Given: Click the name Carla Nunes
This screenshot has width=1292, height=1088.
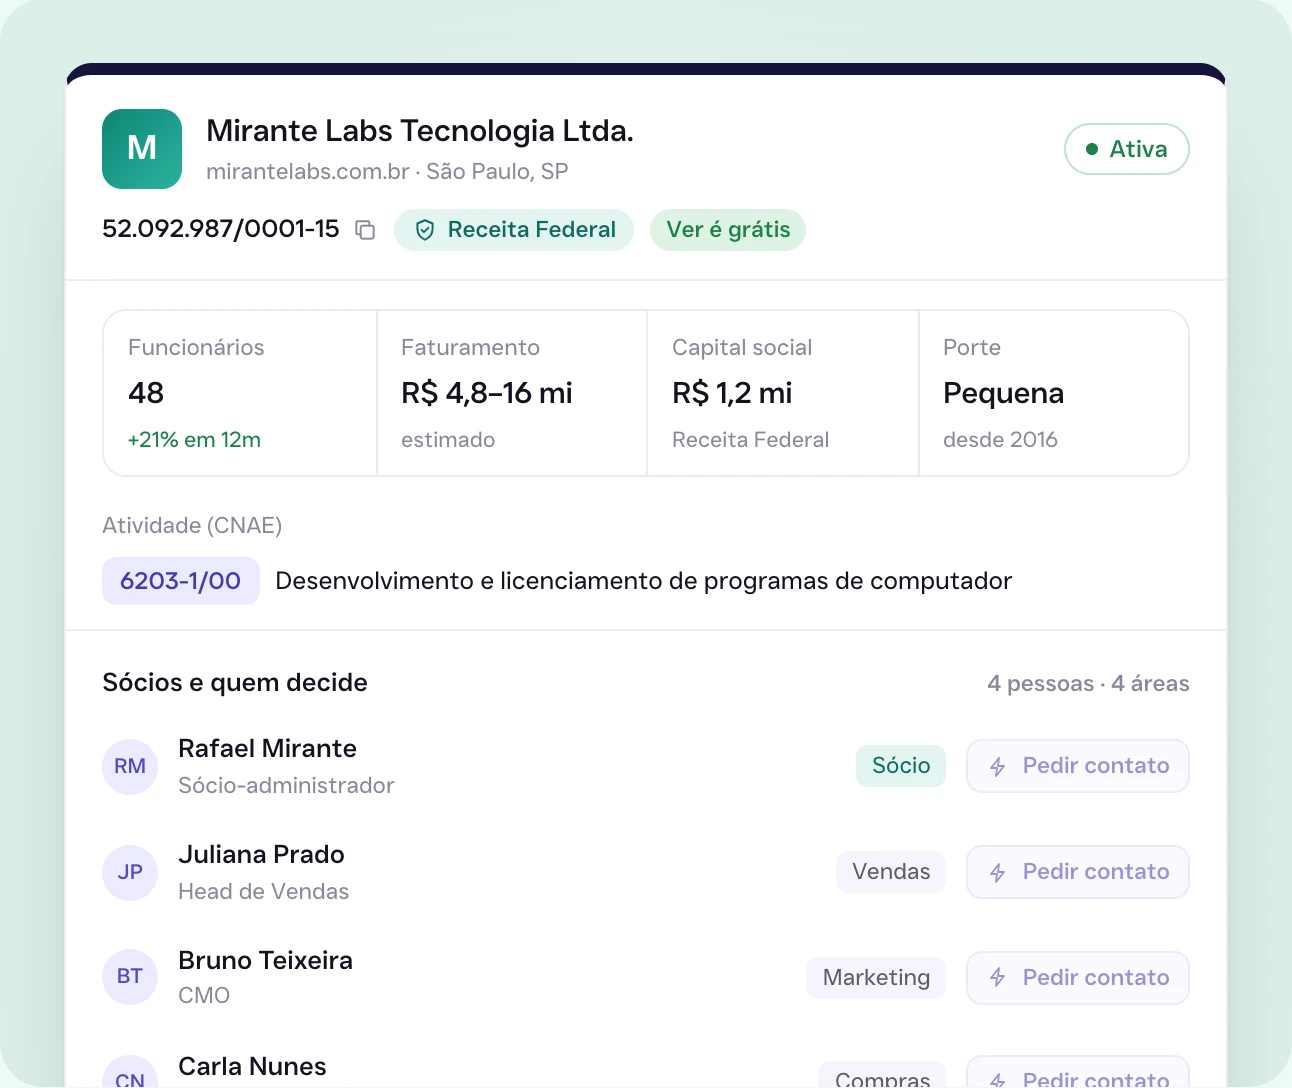Looking at the screenshot, I should pos(252,1067).
